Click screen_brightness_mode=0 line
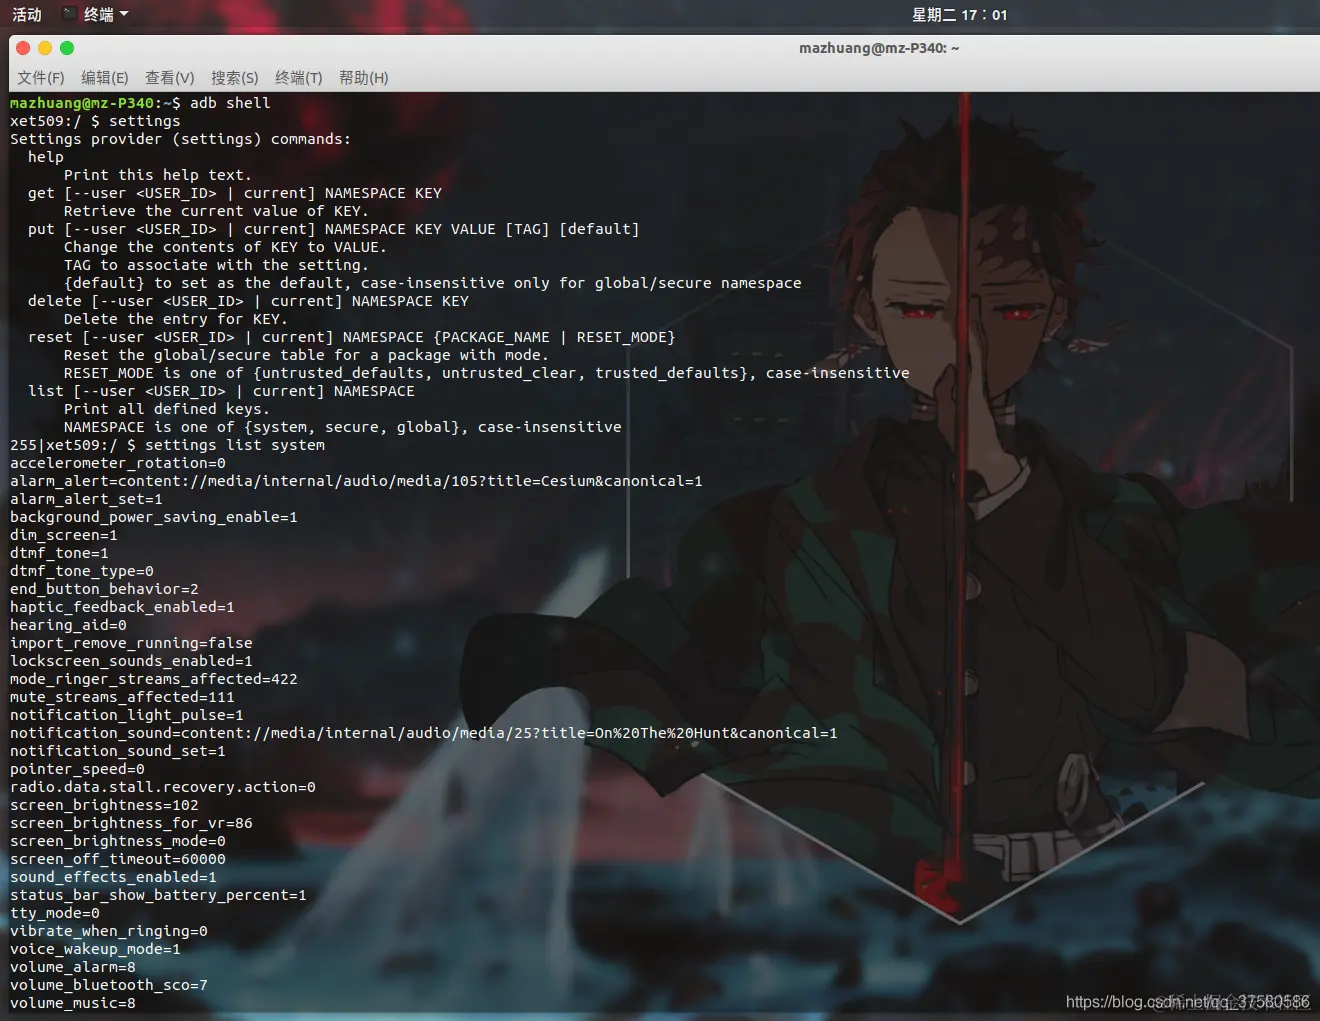Image resolution: width=1320 pixels, height=1021 pixels. (x=118, y=841)
